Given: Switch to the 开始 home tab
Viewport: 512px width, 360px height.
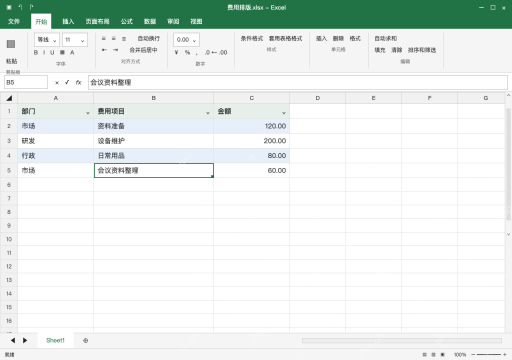Looking at the screenshot, I should pyautogui.click(x=41, y=21).
